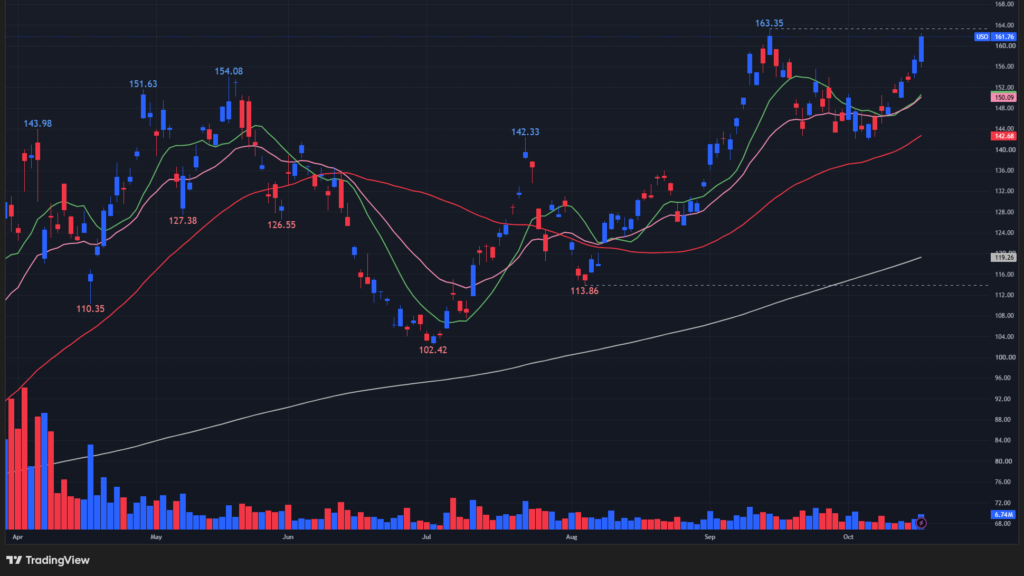Image resolution: width=1024 pixels, height=576 pixels.
Task: Click the 127.38 low price marker
Action: (183, 221)
